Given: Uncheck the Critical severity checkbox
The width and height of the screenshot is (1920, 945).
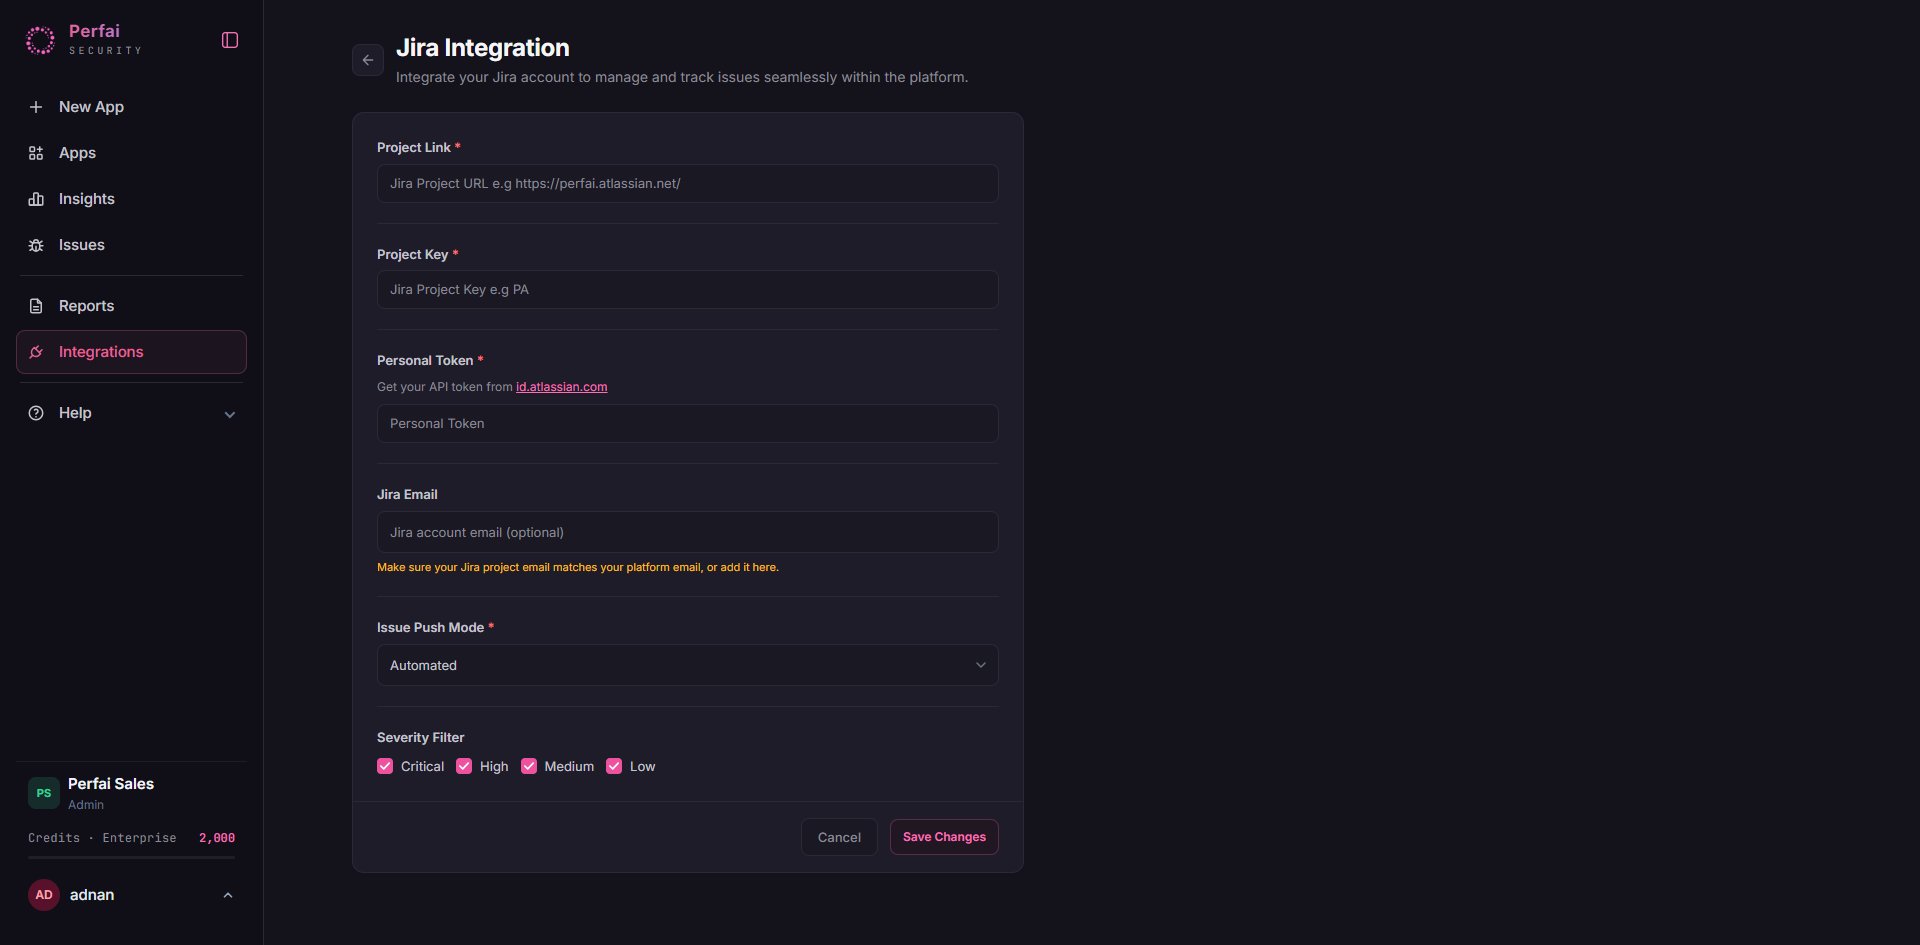Looking at the screenshot, I should tap(385, 766).
